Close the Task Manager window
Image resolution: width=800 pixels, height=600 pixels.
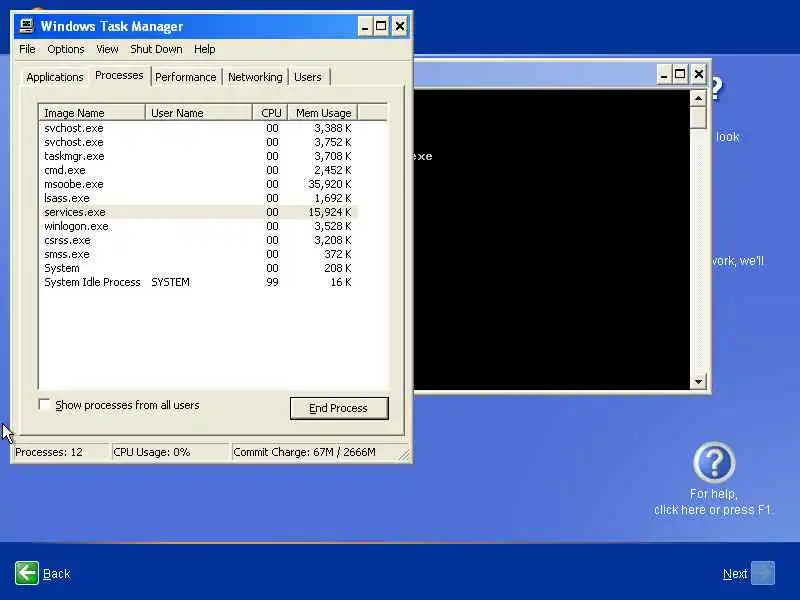400,26
